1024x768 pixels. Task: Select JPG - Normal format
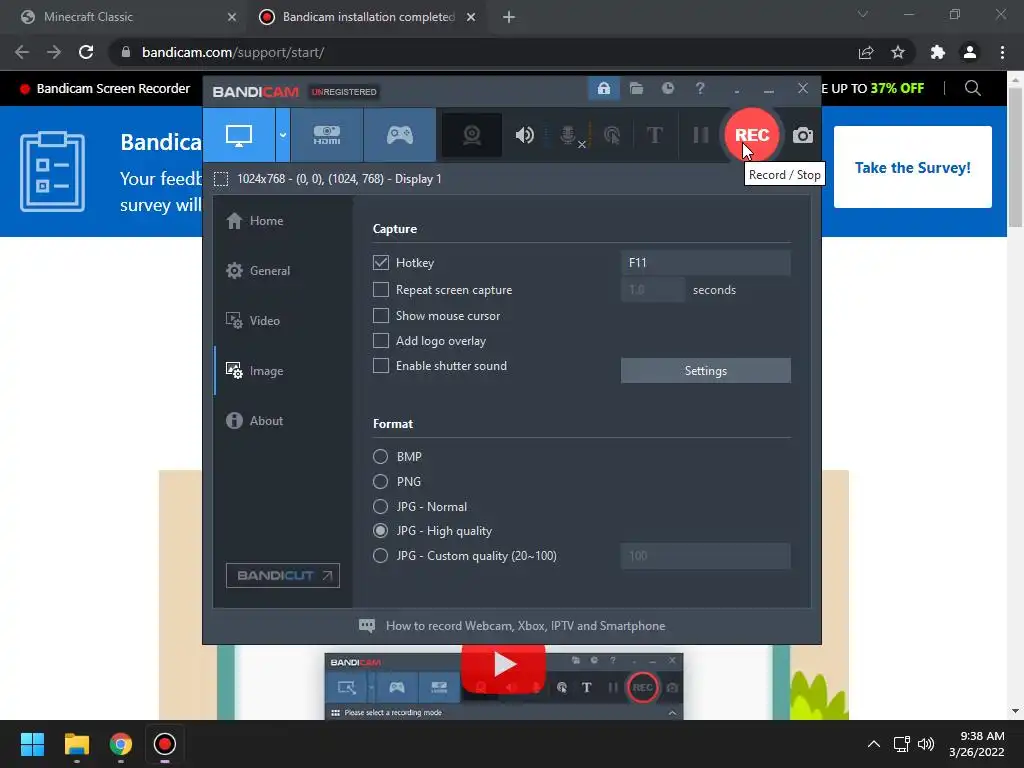tap(380, 506)
